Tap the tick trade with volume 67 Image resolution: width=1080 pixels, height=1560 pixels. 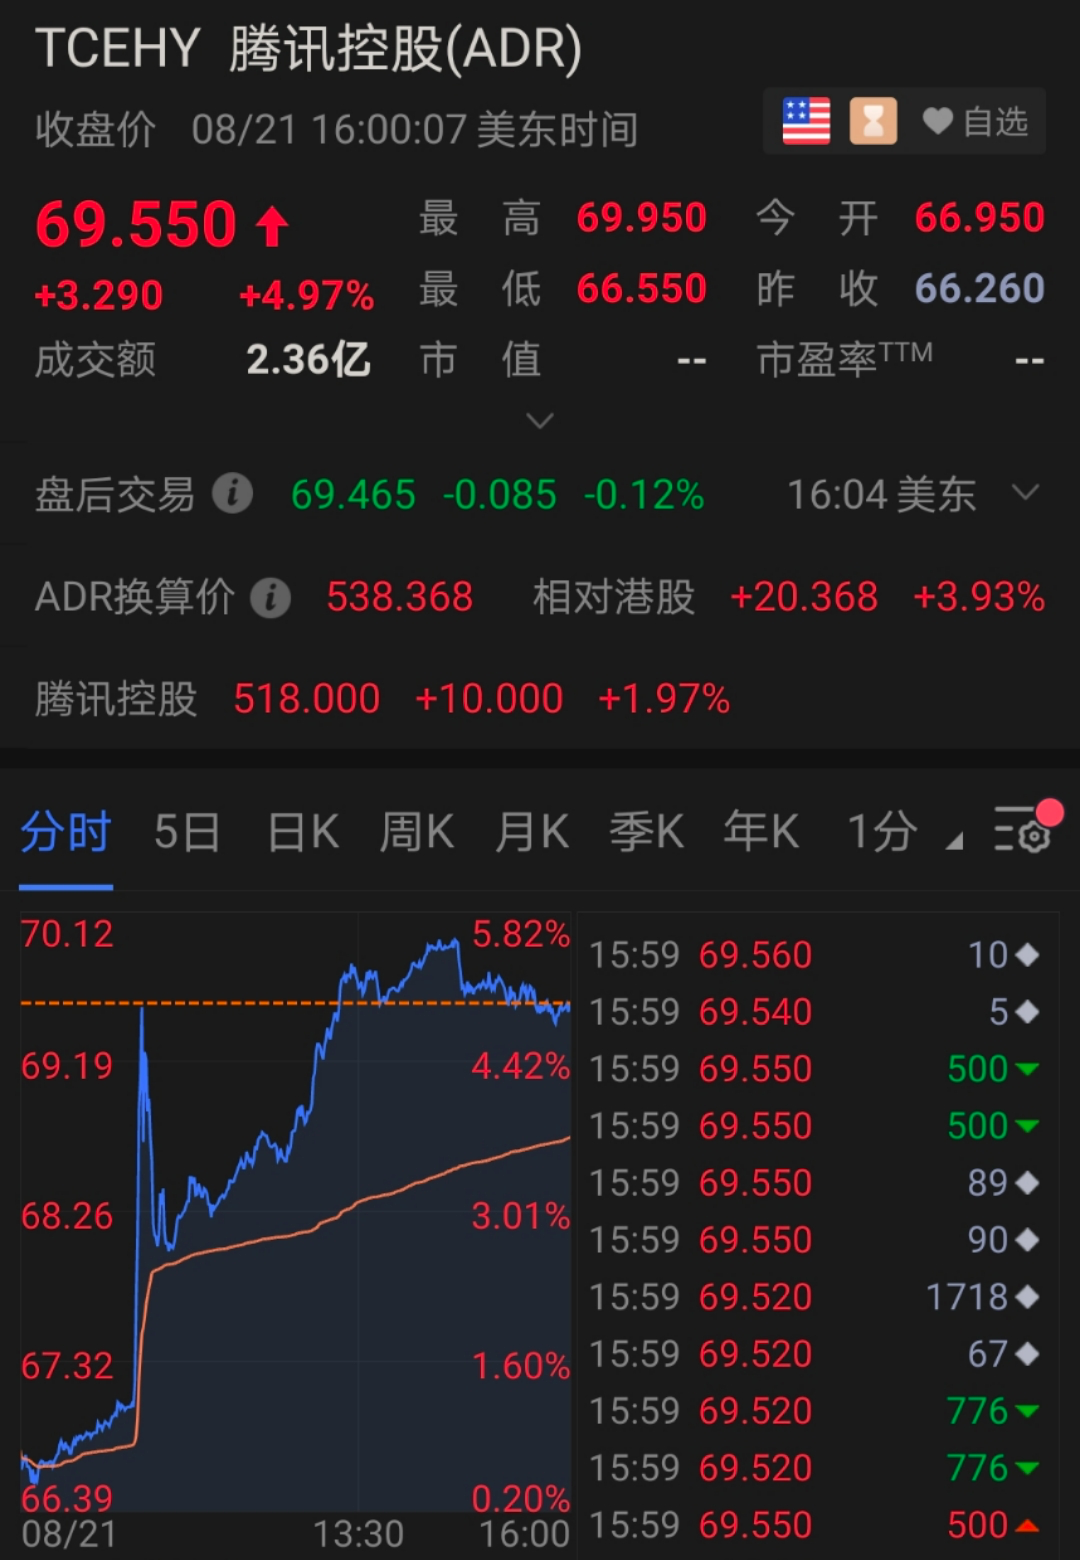(814, 1354)
